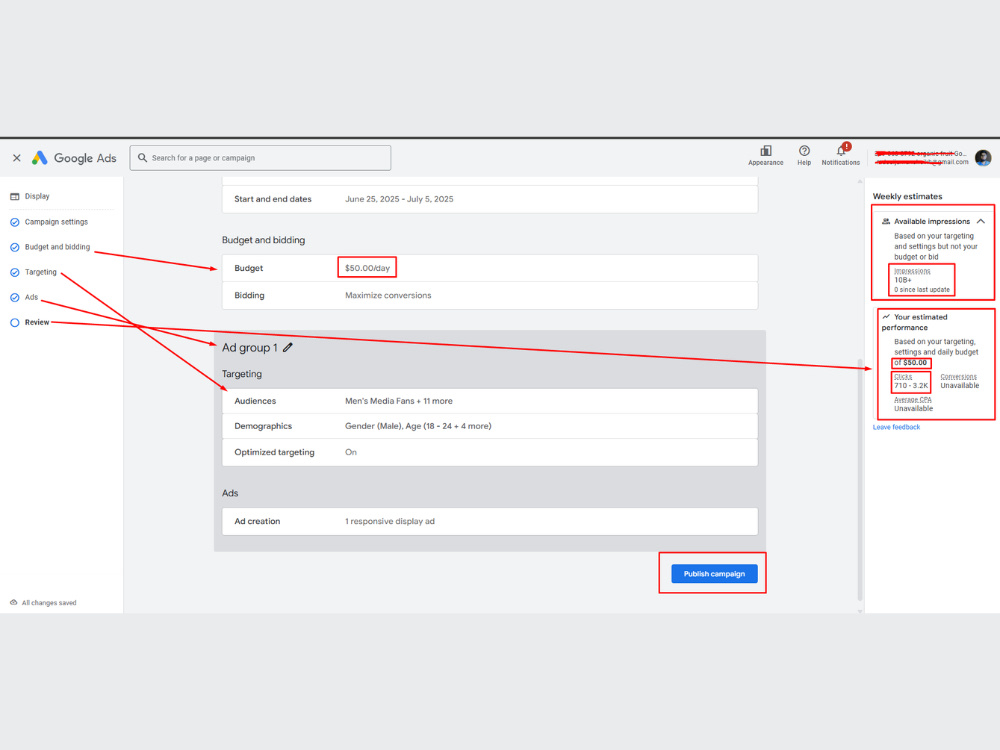Go to Targeting step
Image resolution: width=1000 pixels, height=750 pixels.
[41, 272]
